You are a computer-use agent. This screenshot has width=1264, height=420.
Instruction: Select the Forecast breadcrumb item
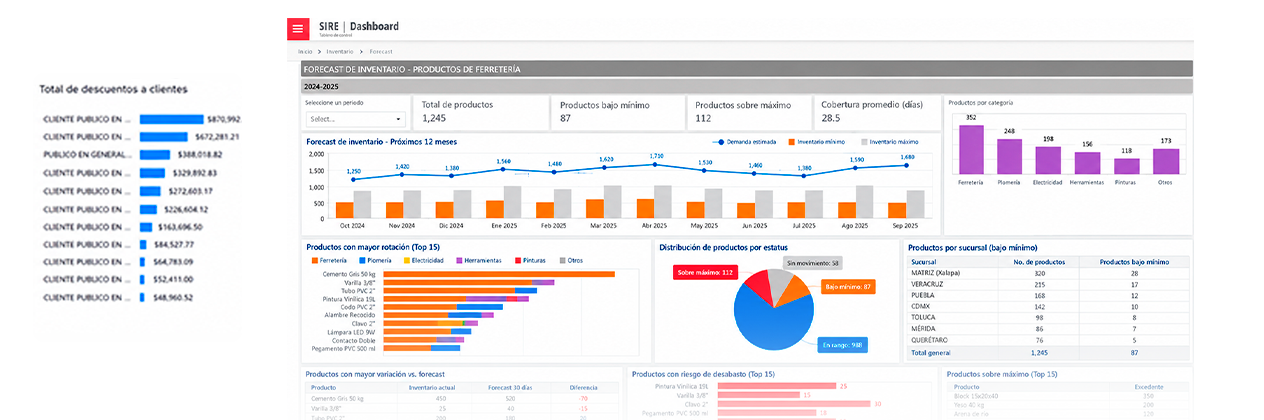(380, 50)
